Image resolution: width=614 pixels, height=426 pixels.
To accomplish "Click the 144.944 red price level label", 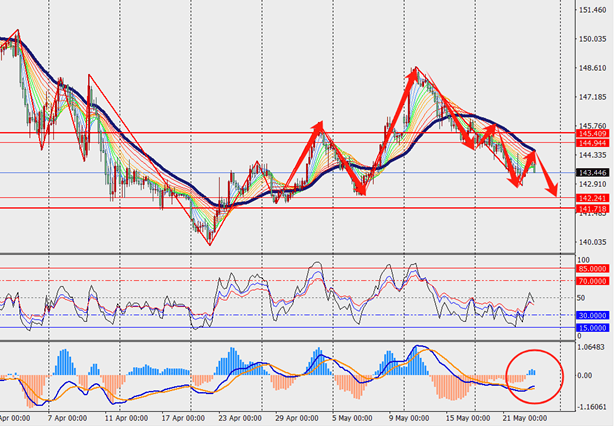I will pos(589,143).
